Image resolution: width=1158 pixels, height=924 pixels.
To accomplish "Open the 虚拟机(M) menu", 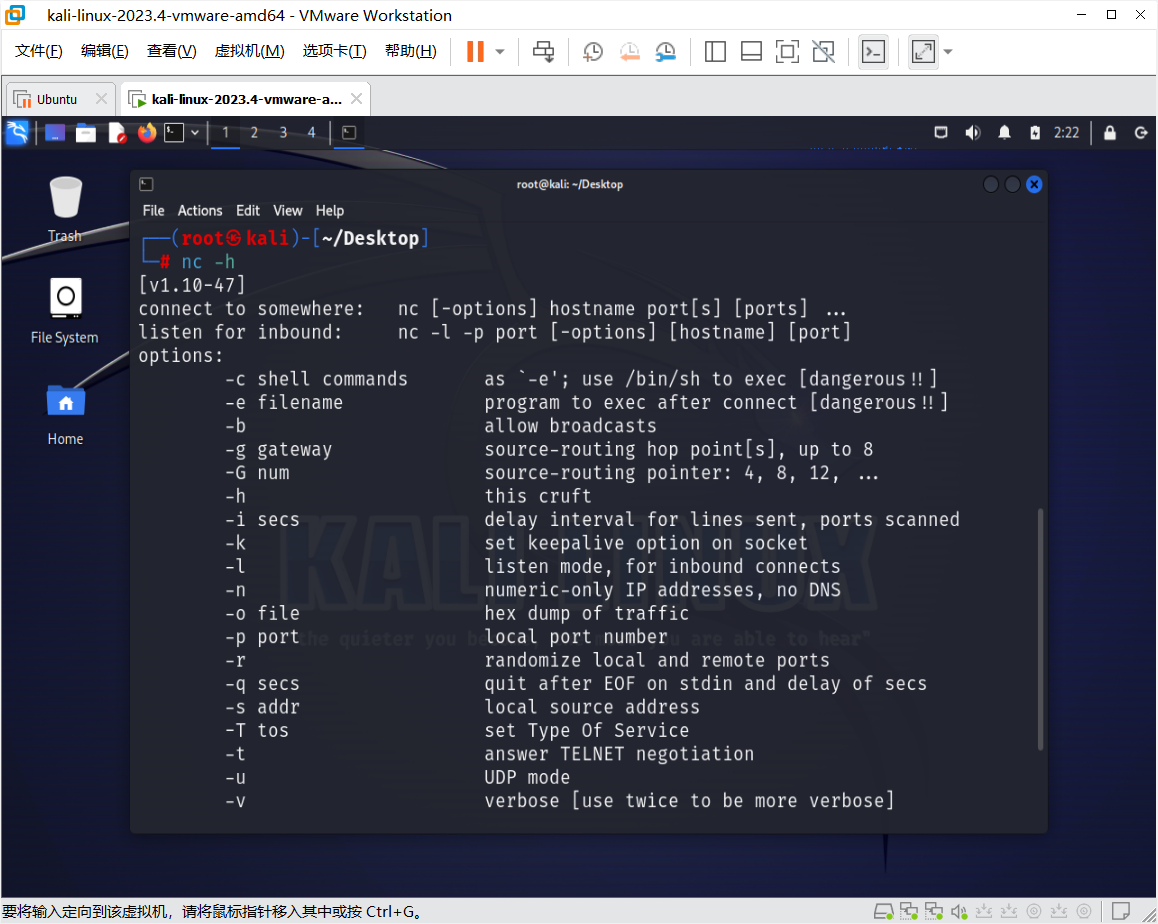I will (249, 51).
